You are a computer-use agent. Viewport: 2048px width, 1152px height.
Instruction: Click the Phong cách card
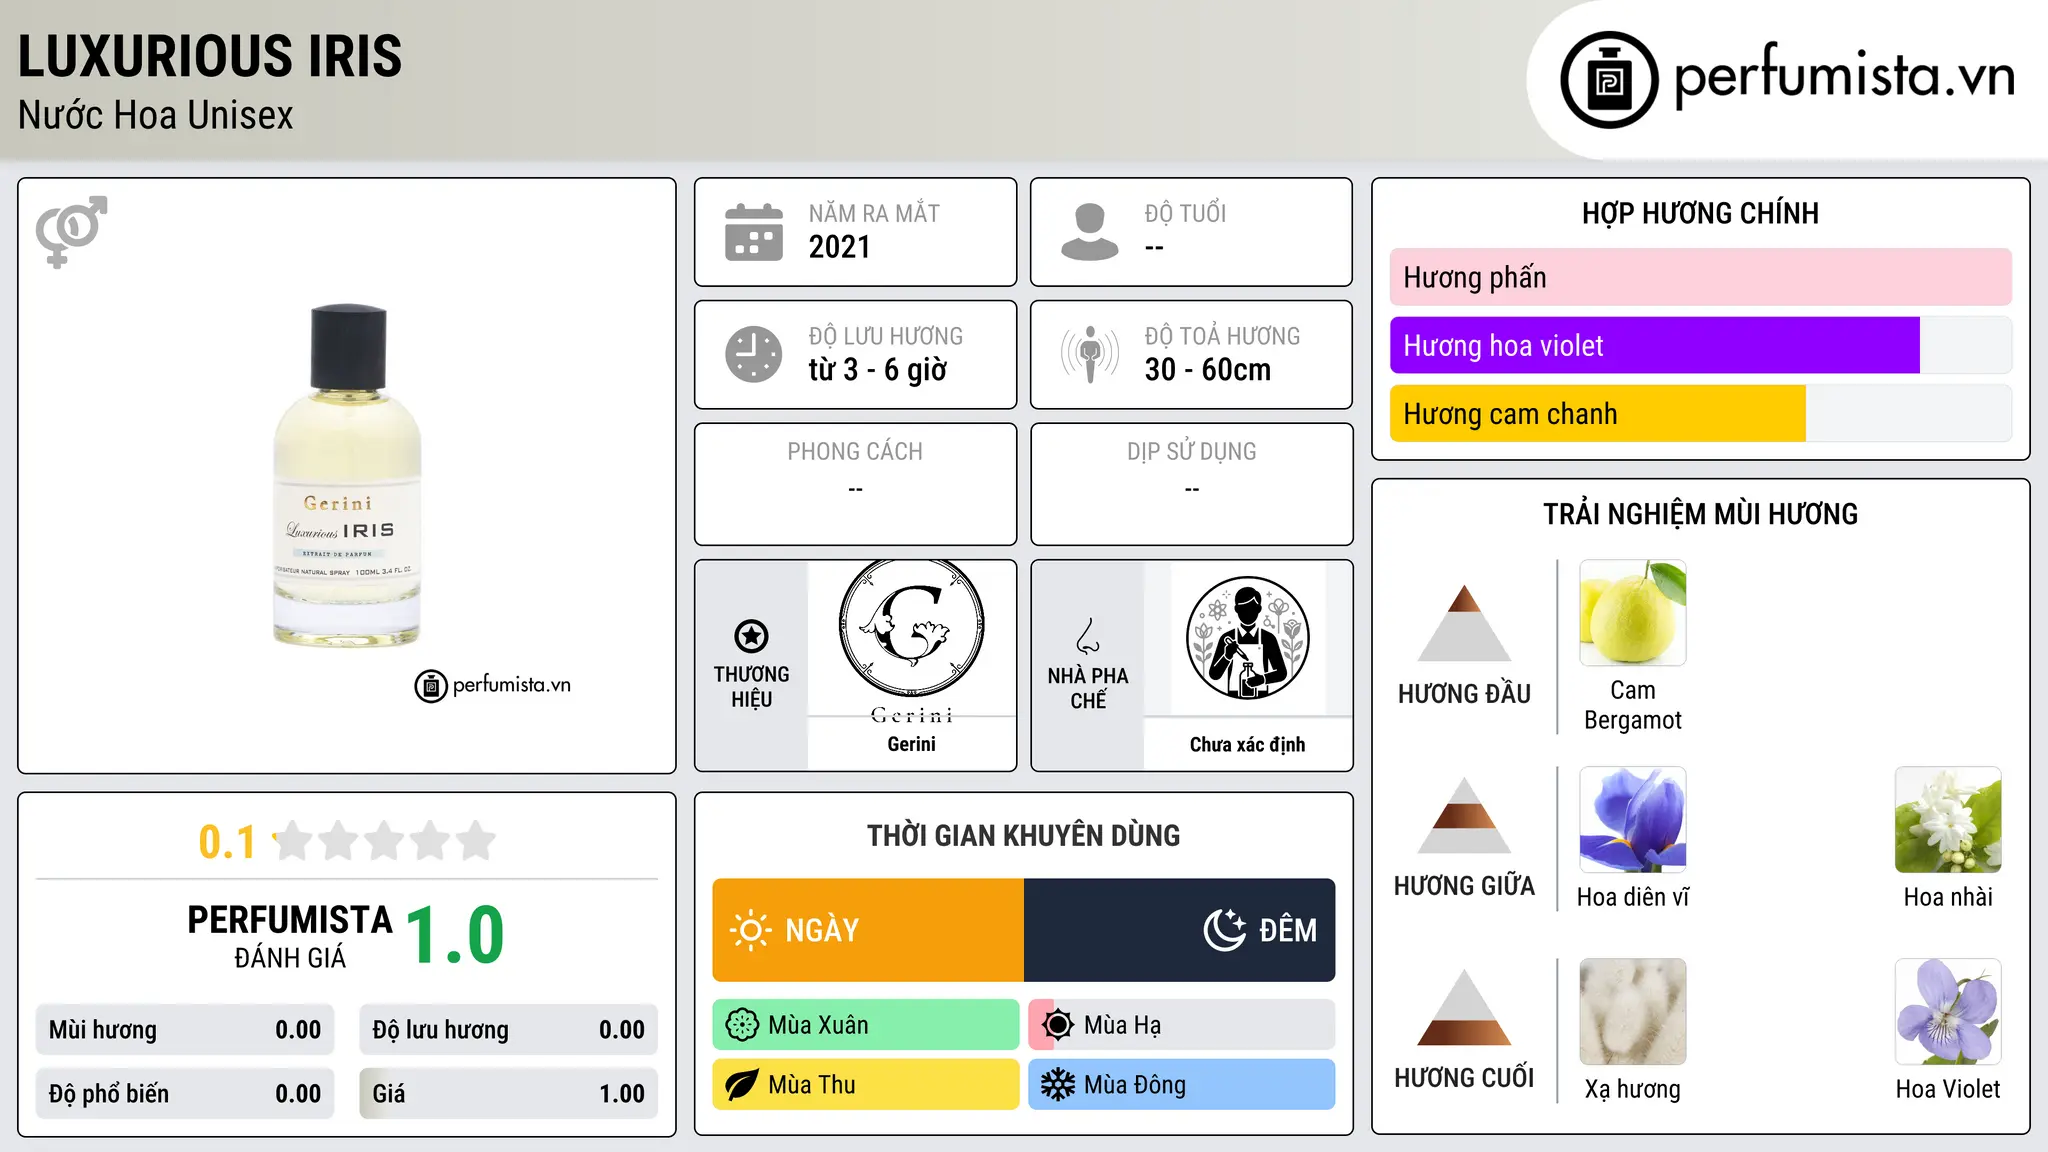[855, 484]
